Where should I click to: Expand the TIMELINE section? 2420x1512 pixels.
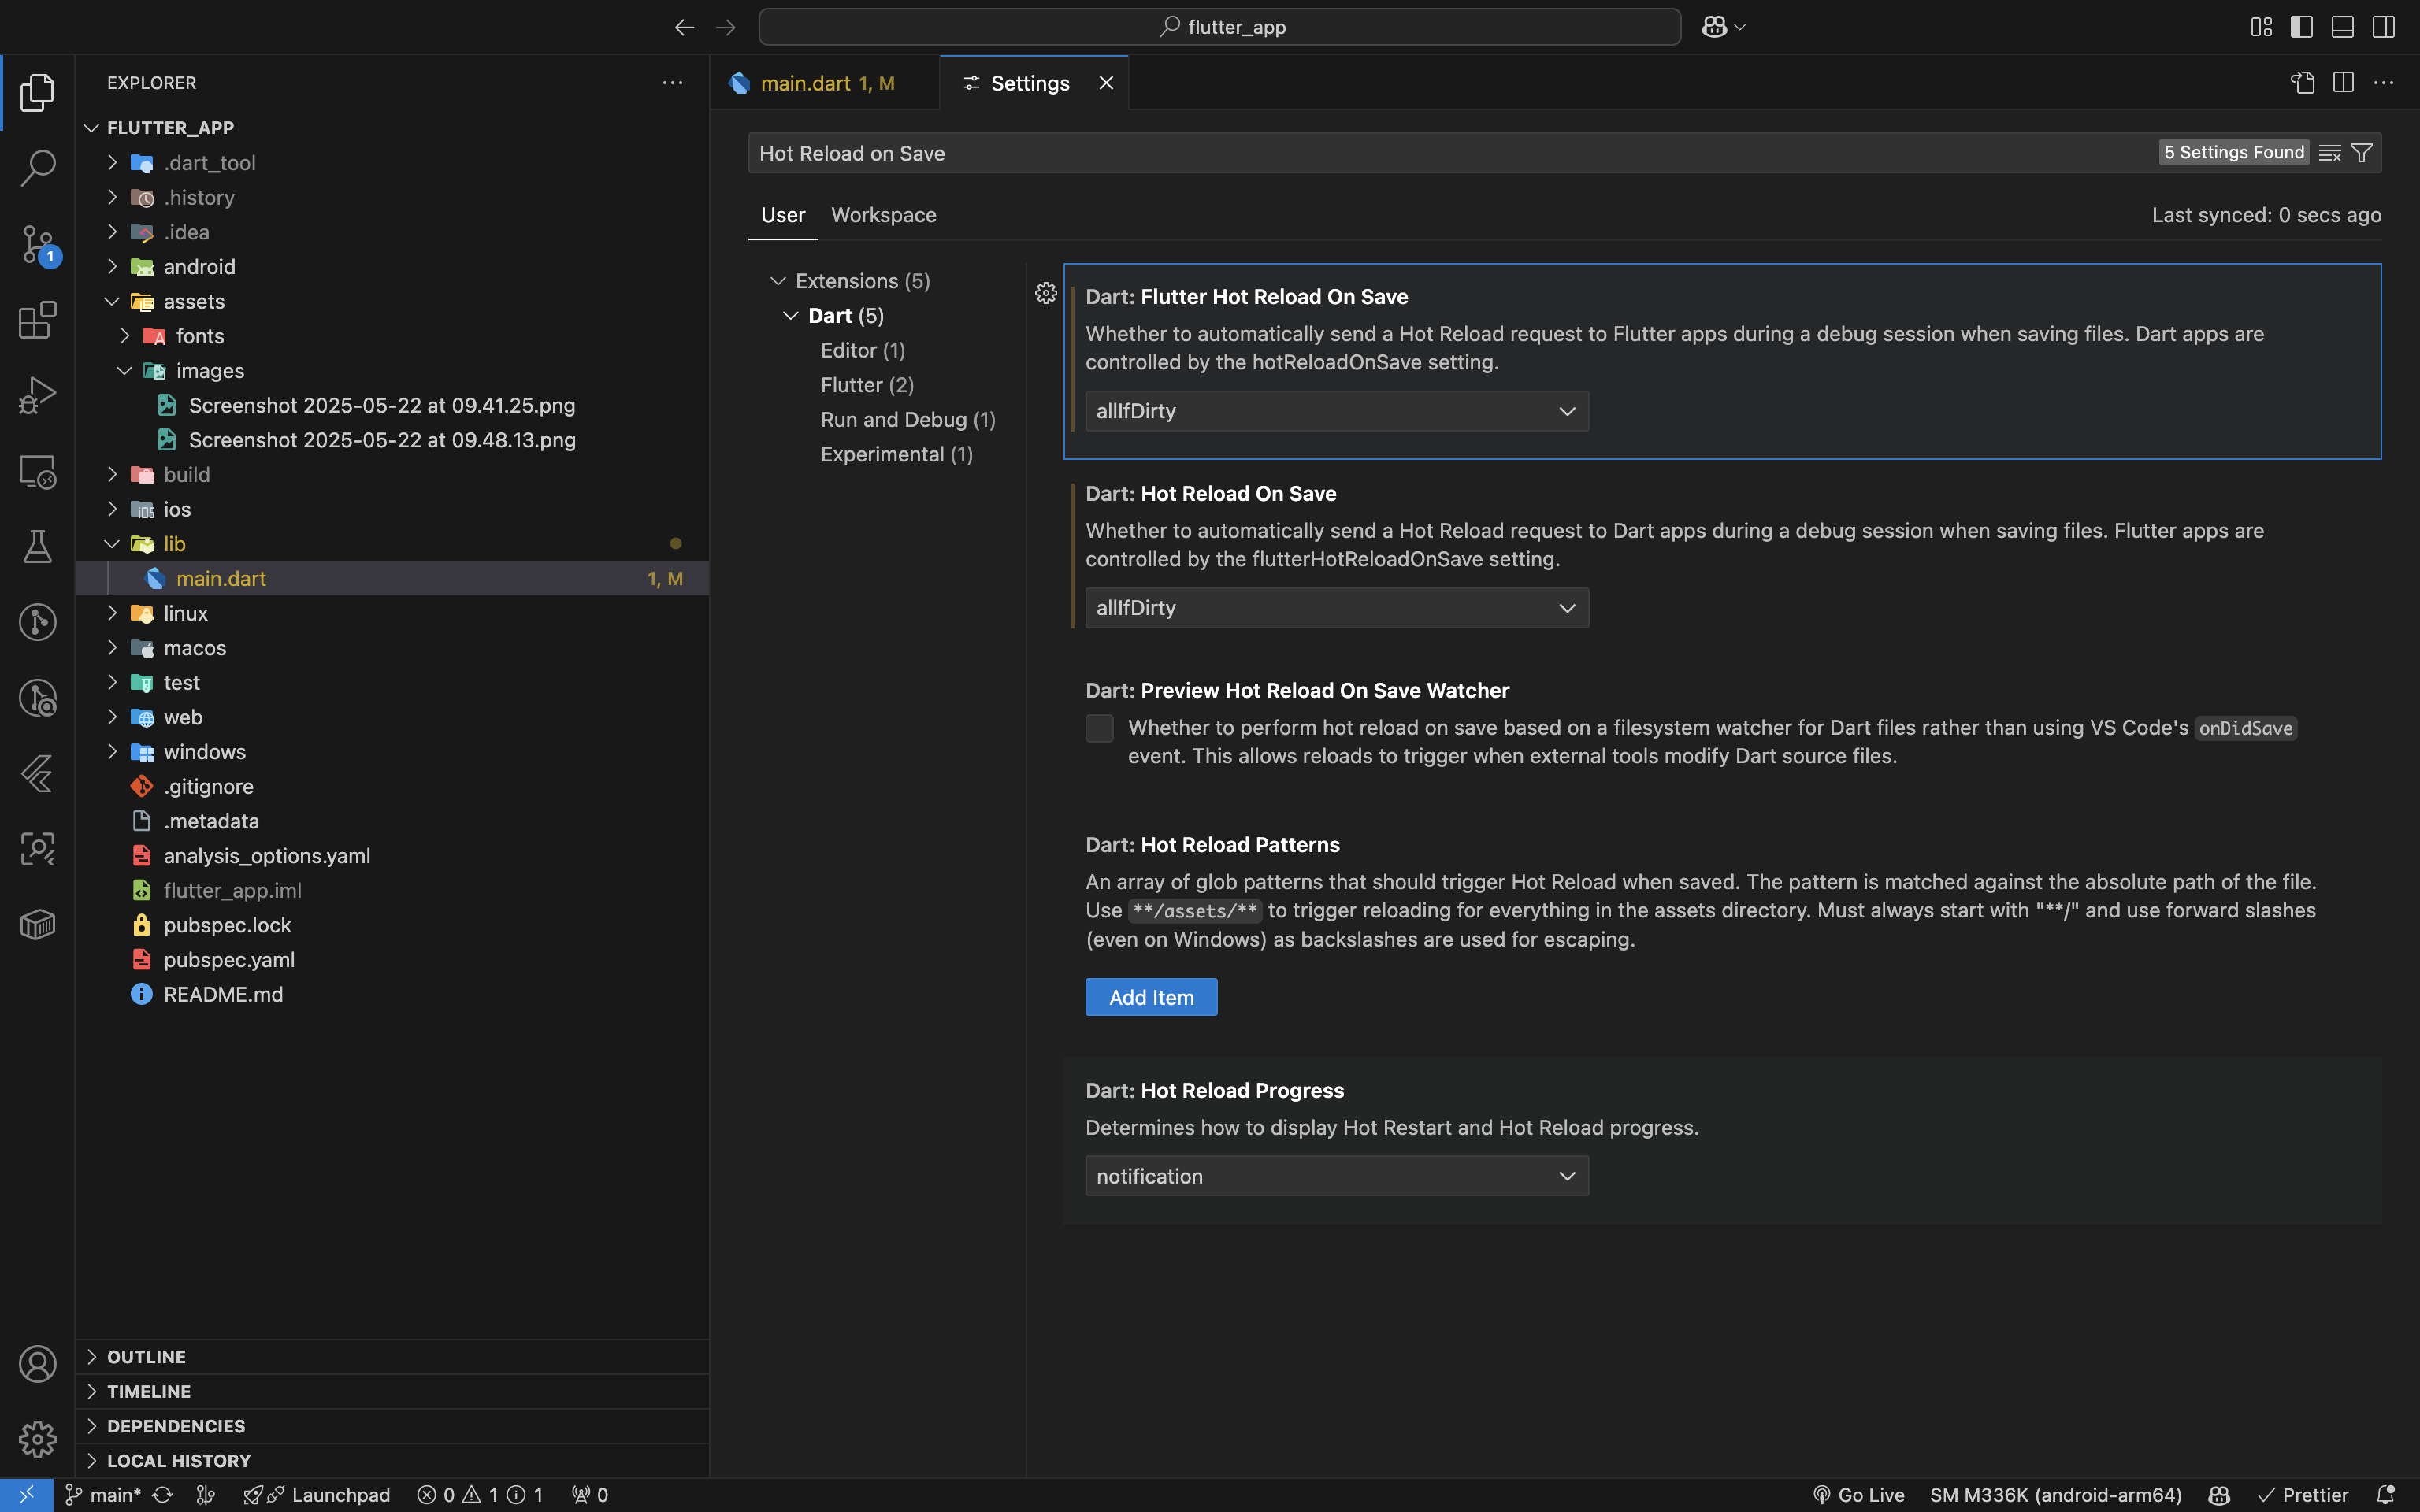pyautogui.click(x=392, y=1391)
